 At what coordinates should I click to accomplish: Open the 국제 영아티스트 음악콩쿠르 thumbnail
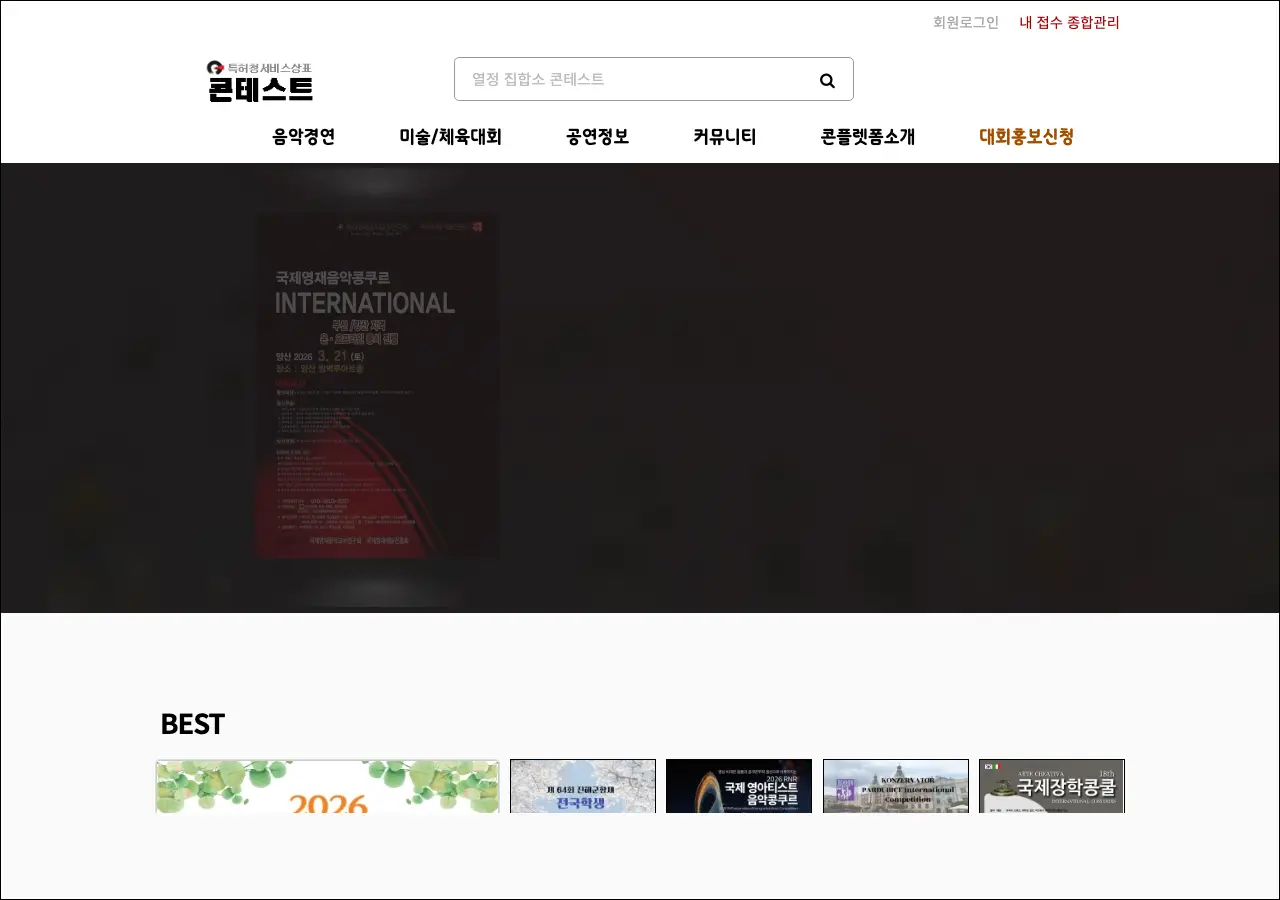(x=739, y=787)
